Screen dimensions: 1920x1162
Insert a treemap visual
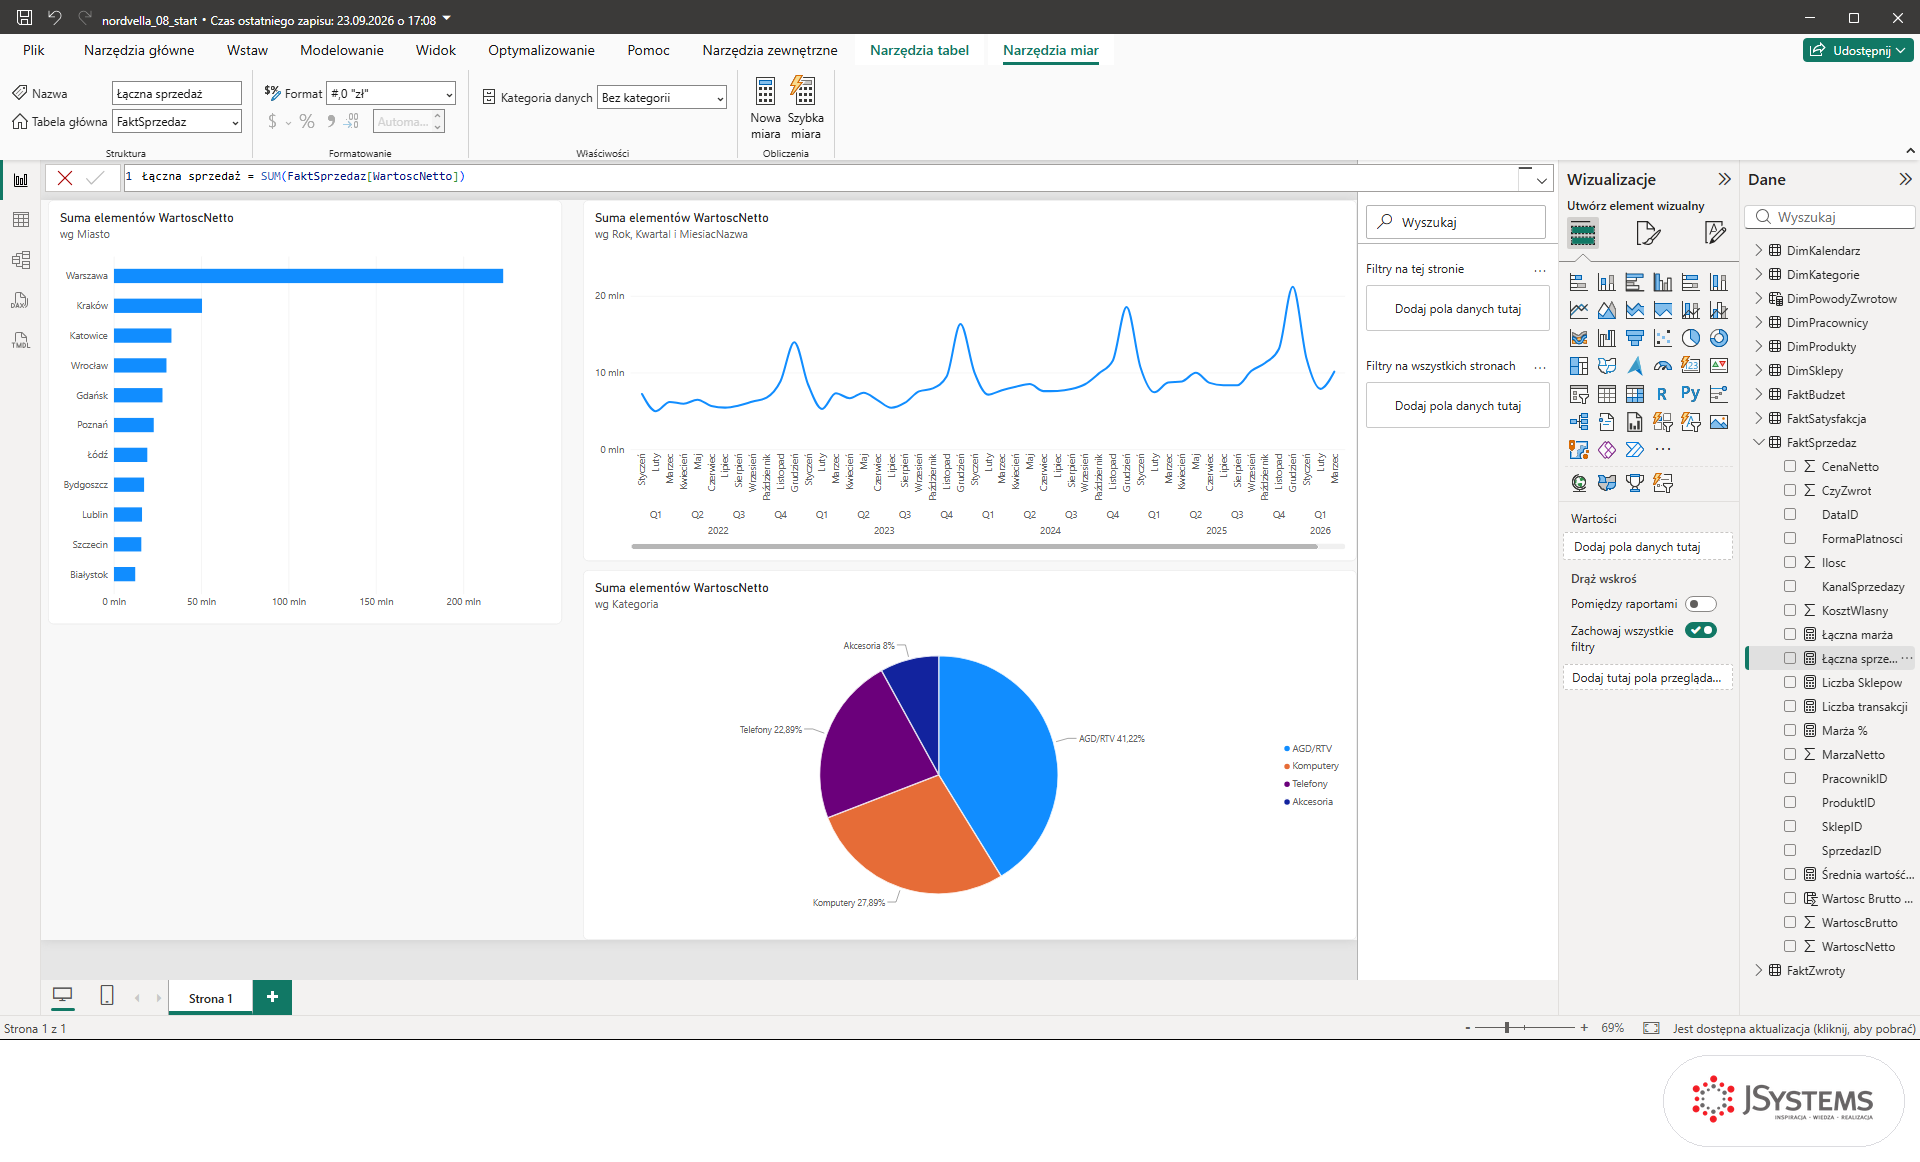click(1578, 366)
